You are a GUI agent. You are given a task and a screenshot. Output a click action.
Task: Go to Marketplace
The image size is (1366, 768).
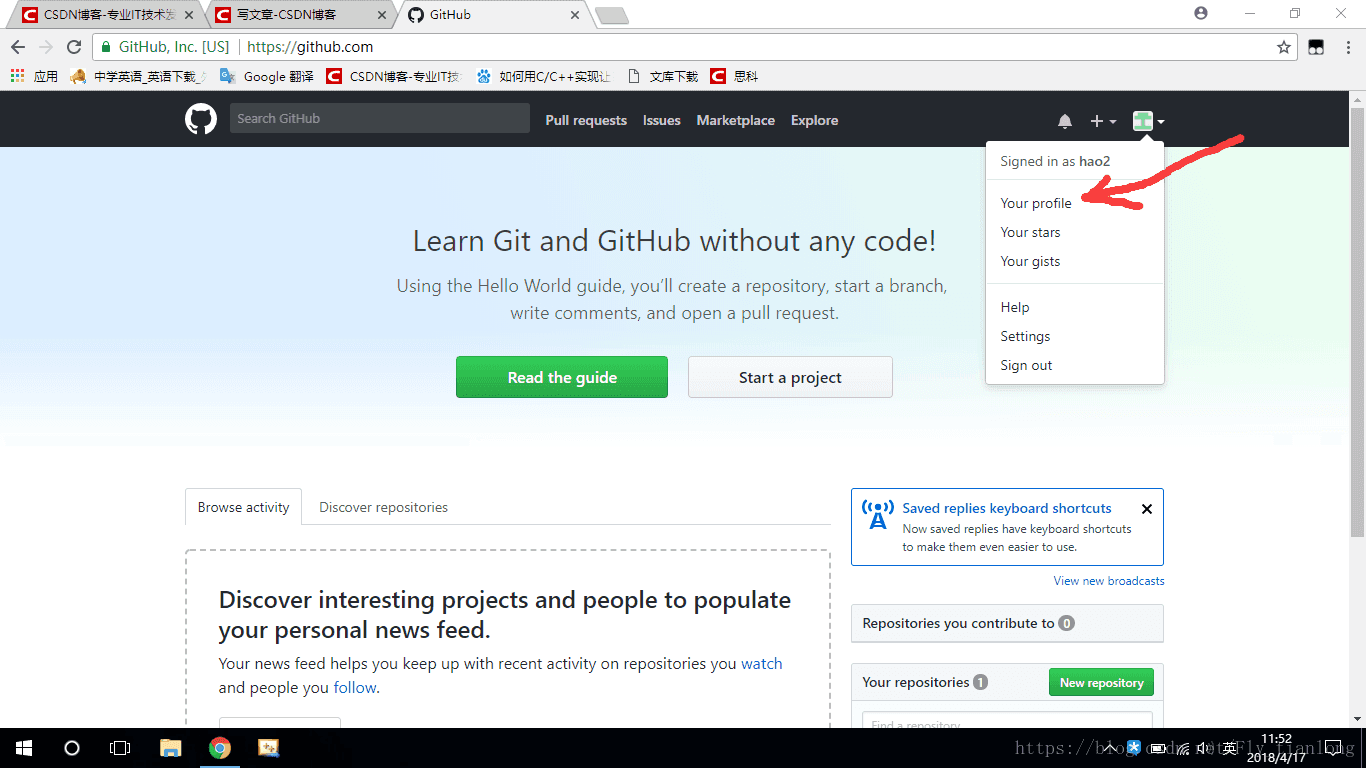pyautogui.click(x=735, y=120)
